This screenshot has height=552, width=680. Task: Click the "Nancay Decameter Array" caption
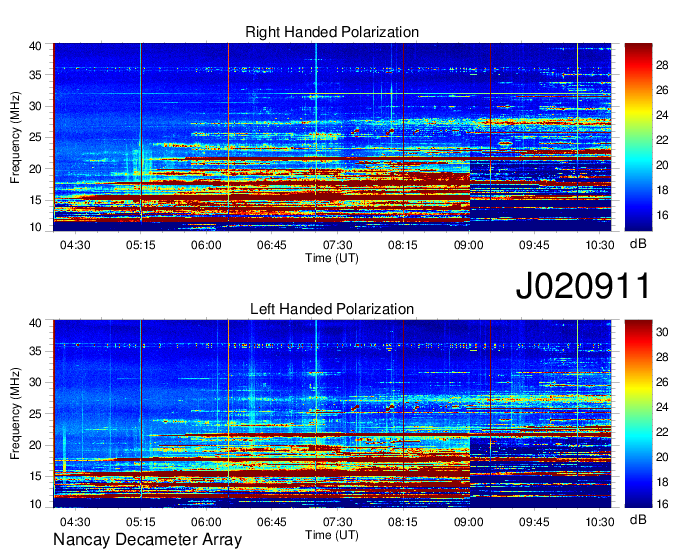point(147,540)
